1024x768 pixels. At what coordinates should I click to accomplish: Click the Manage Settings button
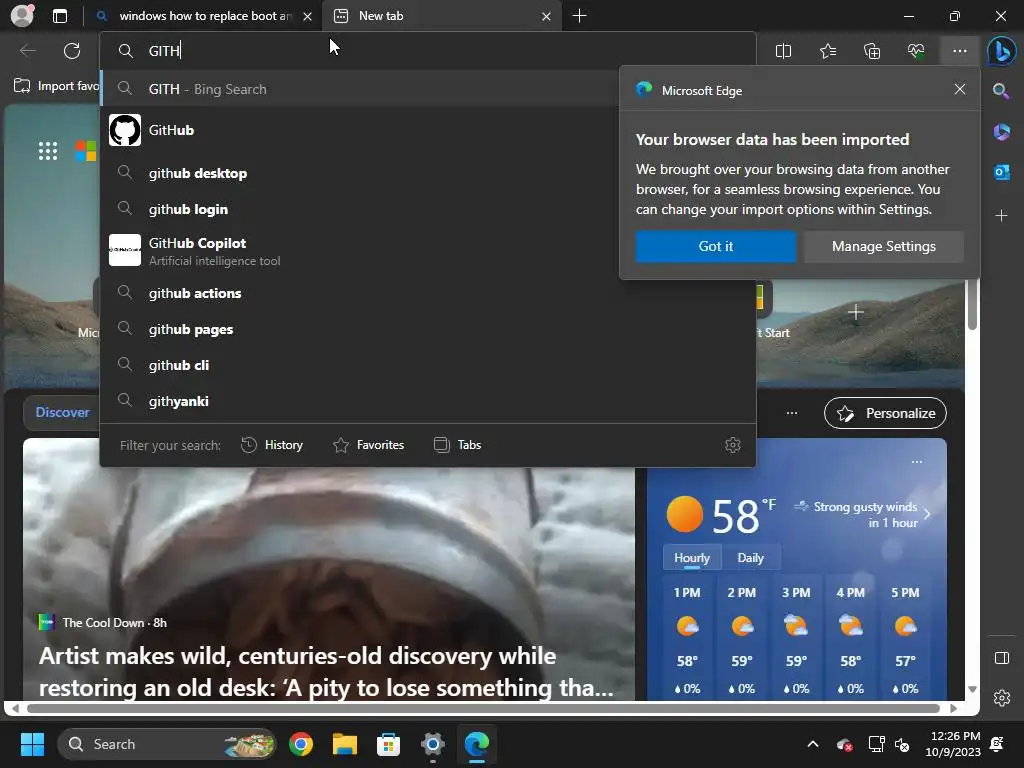click(884, 246)
